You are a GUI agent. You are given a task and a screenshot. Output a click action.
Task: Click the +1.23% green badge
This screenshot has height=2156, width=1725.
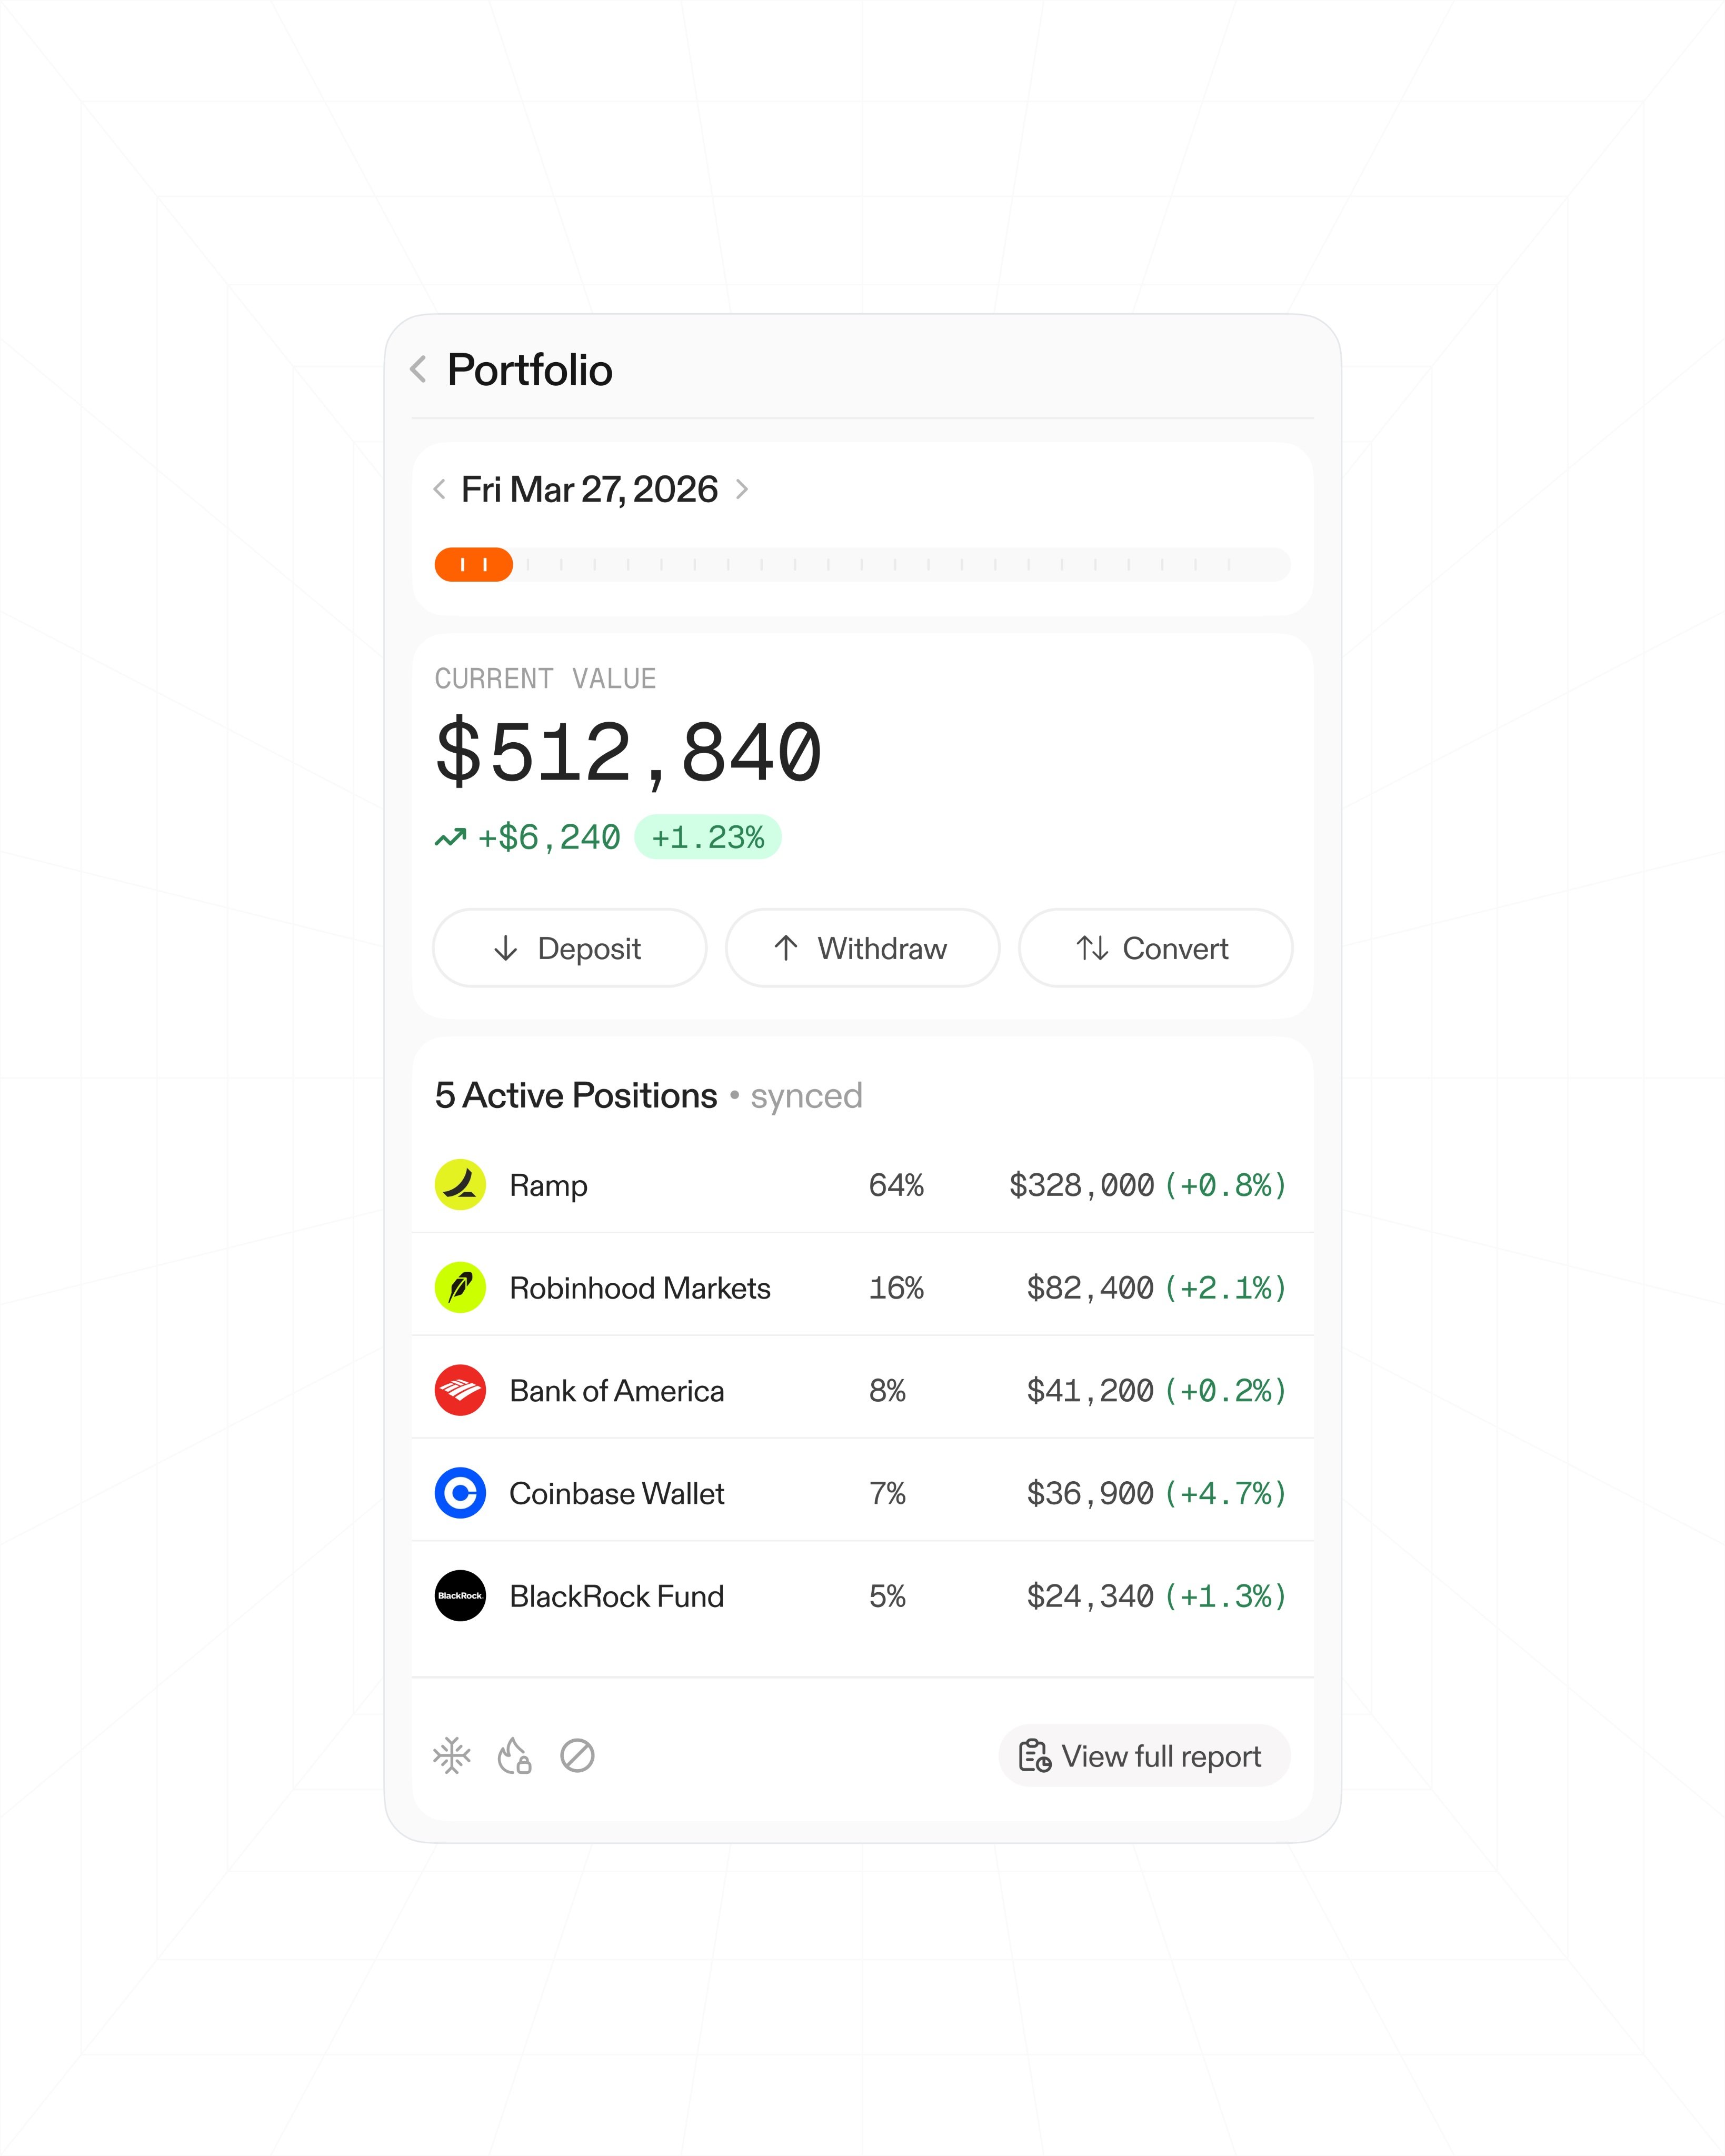coord(708,837)
